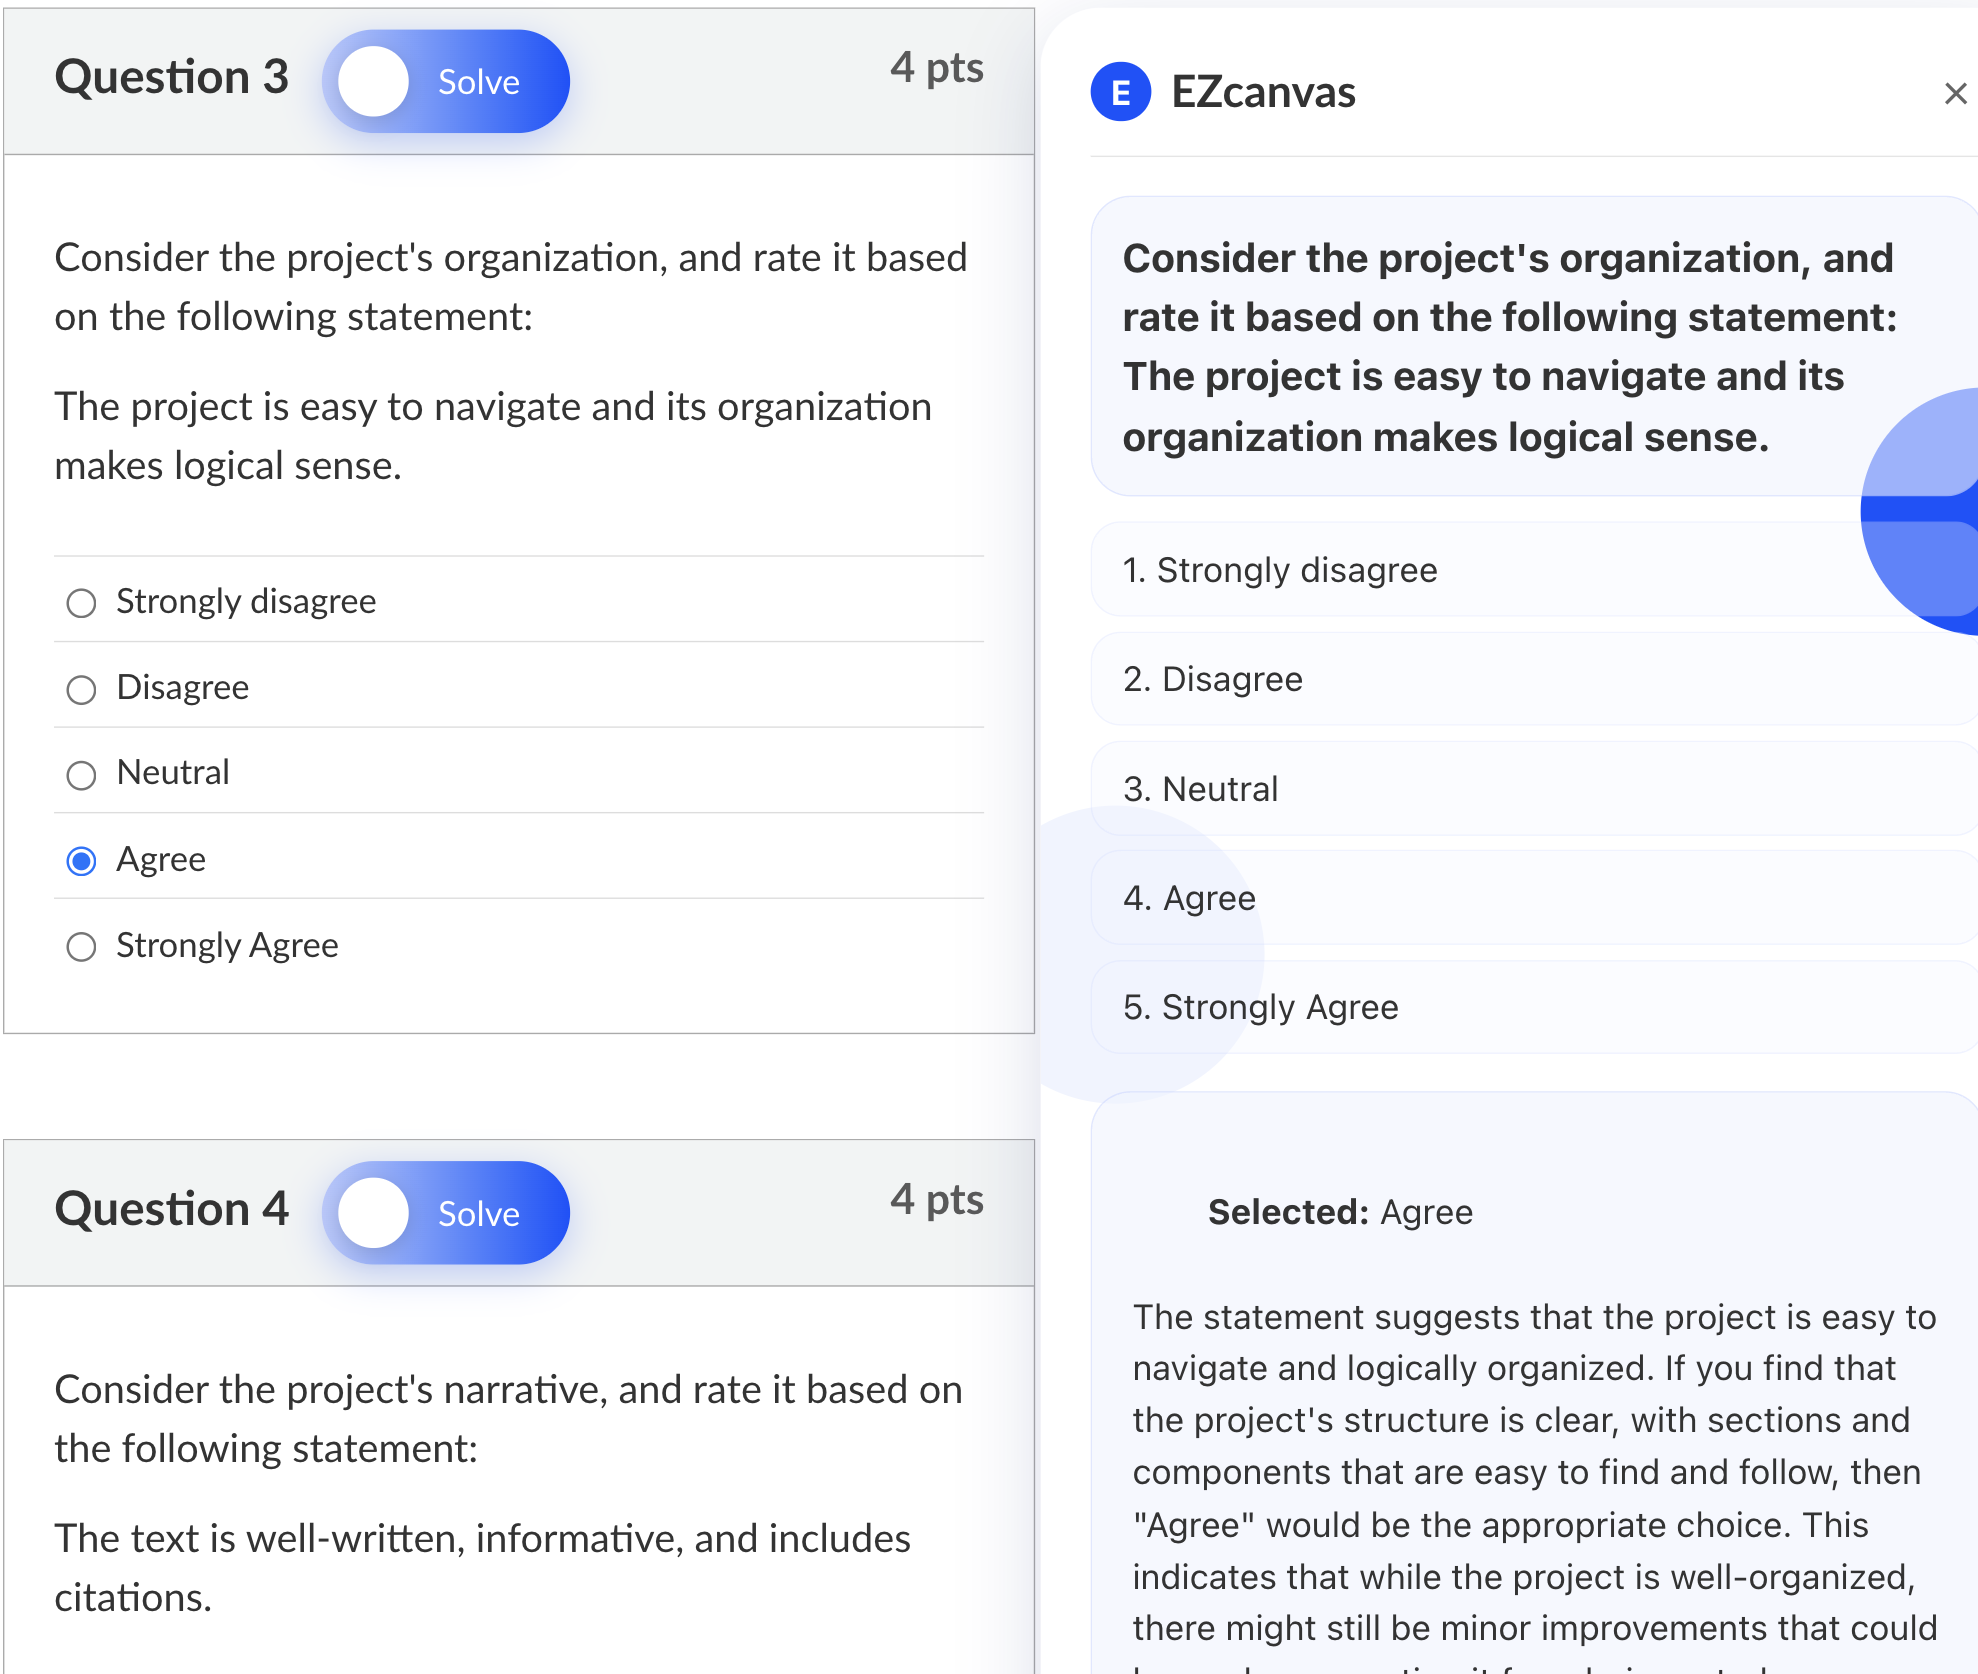Click option 3. Neutral in EZcanvas panel

pos(1534,789)
